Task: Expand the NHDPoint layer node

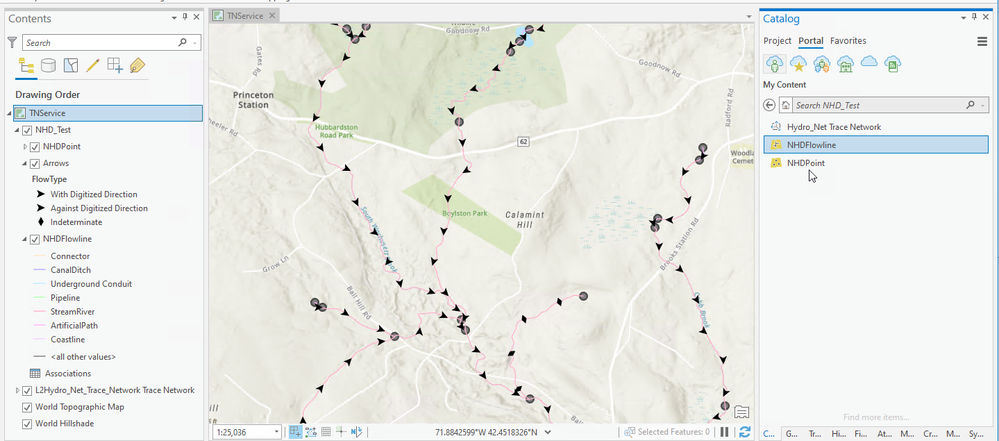Action: click(25, 147)
